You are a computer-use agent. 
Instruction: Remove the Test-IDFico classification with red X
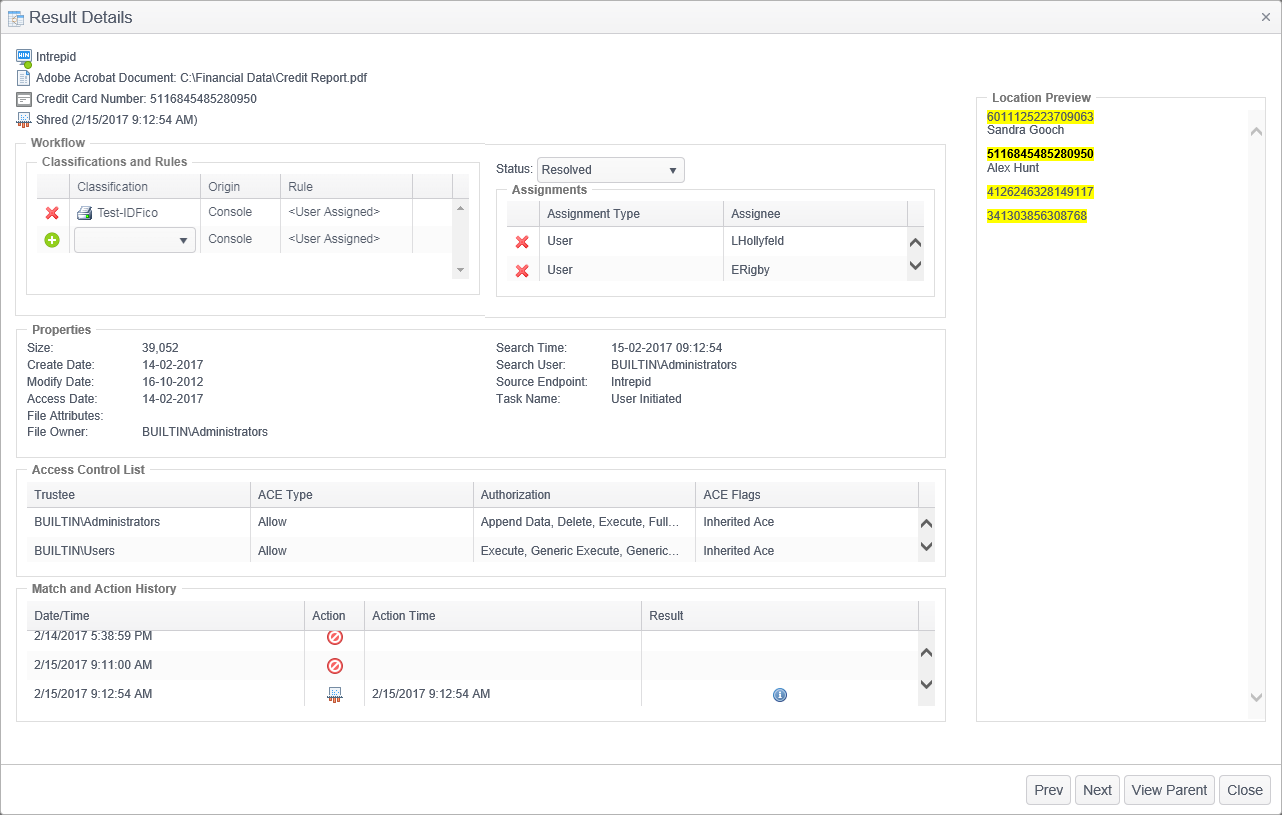coord(52,213)
